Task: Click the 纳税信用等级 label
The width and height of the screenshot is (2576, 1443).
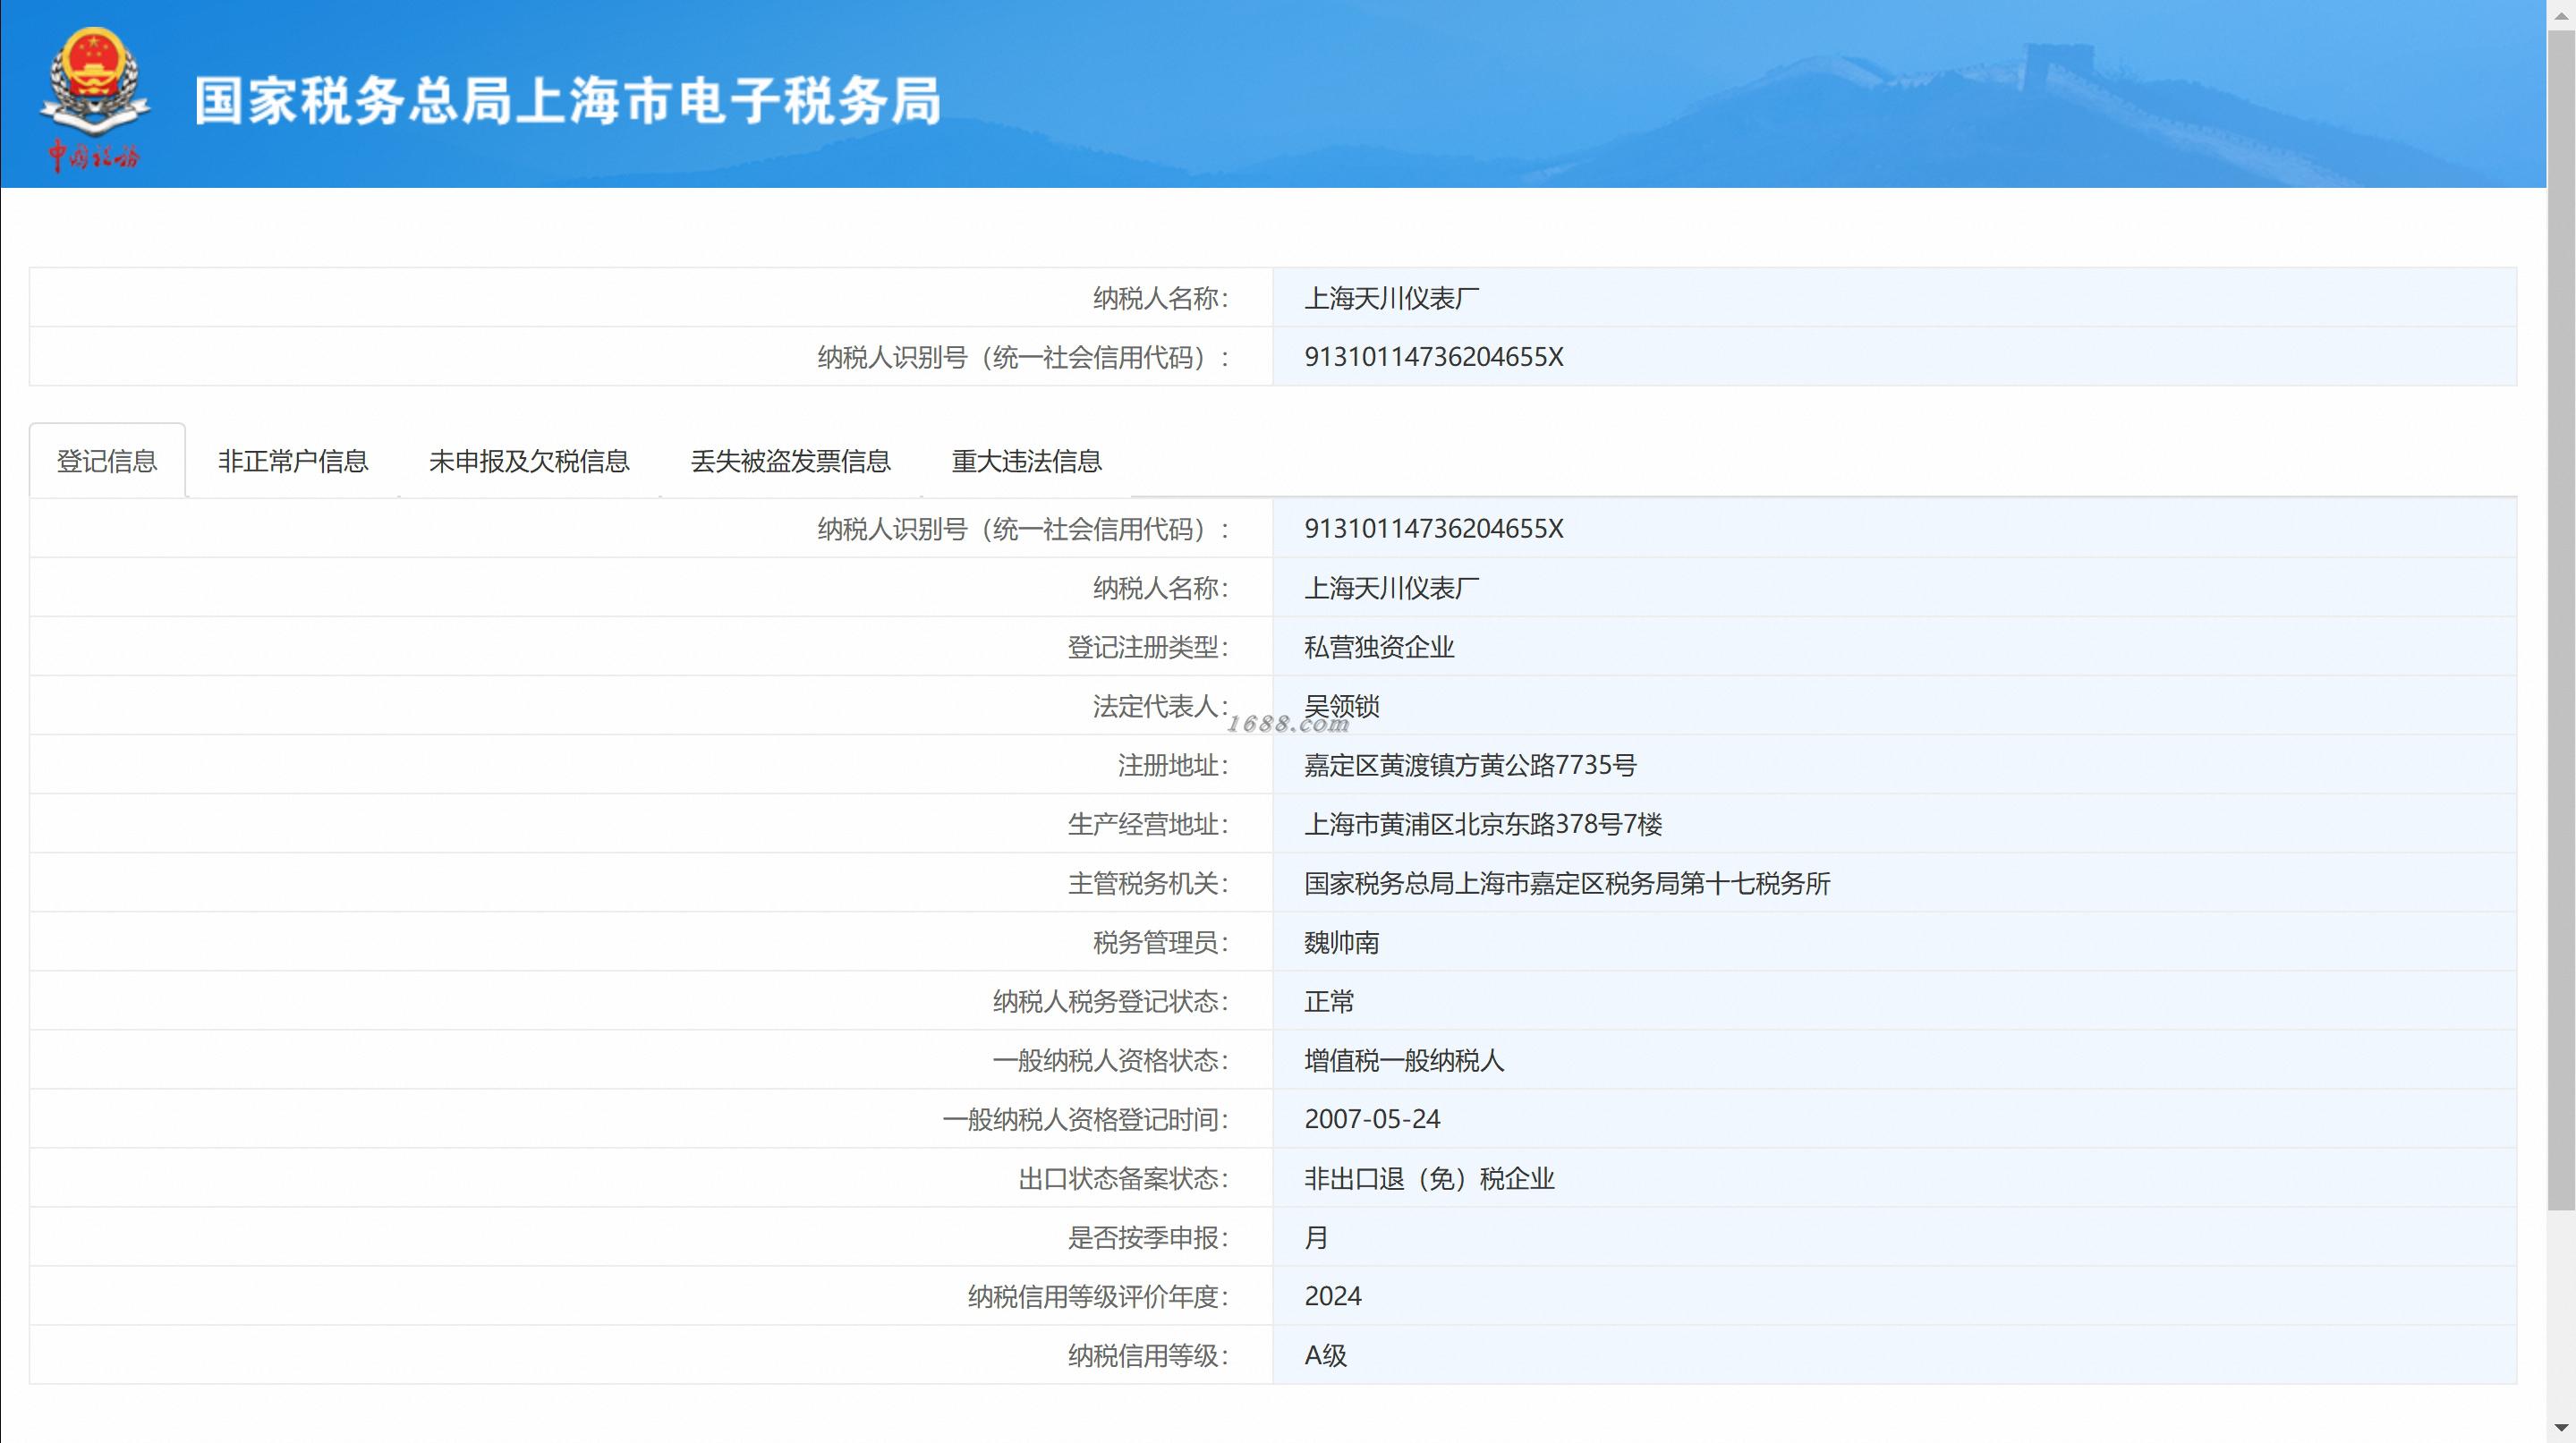Action: click(x=1147, y=1355)
